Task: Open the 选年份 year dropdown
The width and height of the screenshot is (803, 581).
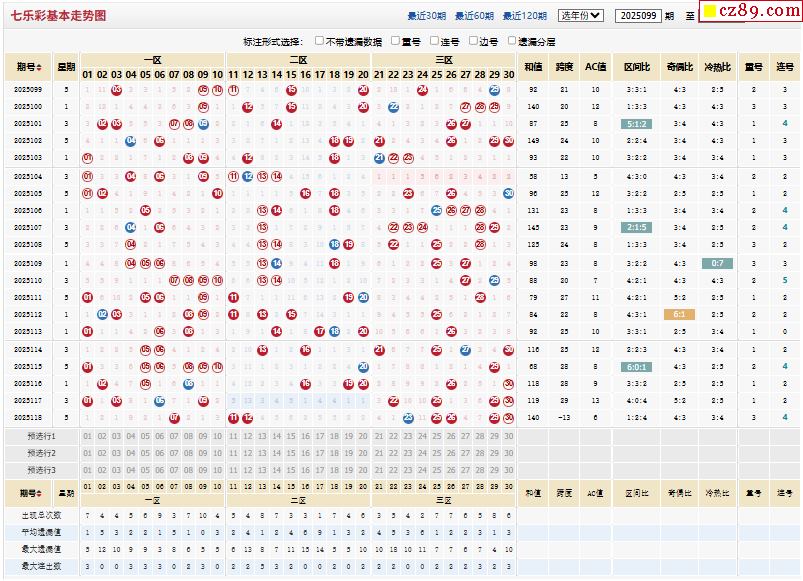Action: click(580, 16)
